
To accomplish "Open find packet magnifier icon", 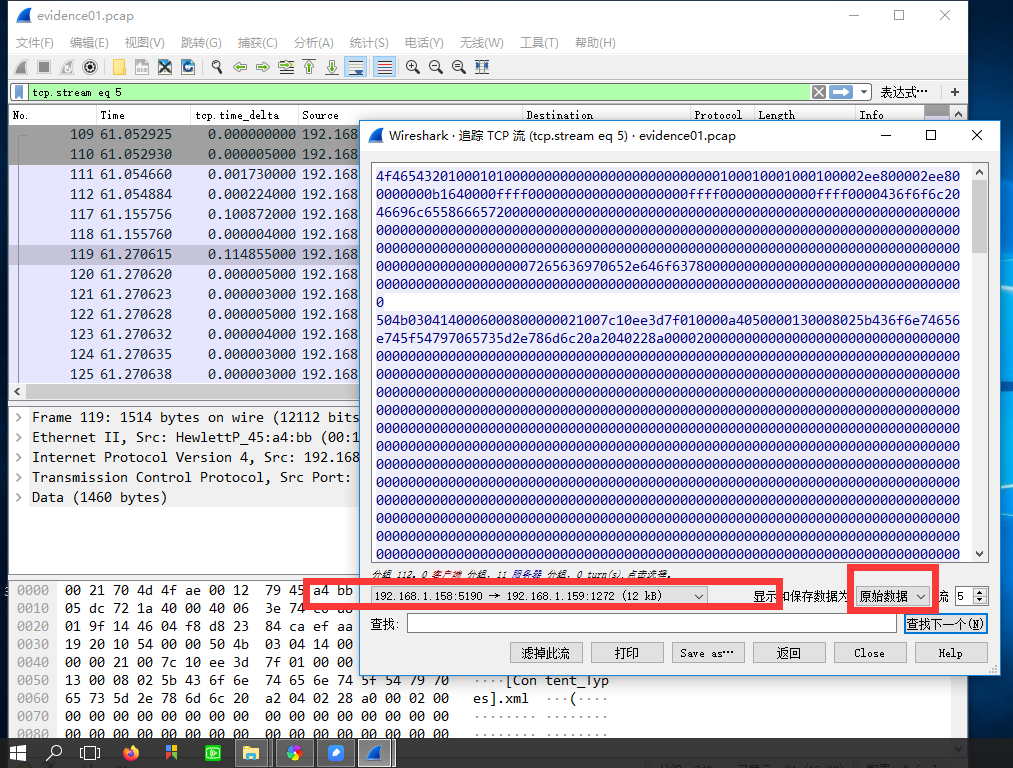I will click(x=217, y=67).
